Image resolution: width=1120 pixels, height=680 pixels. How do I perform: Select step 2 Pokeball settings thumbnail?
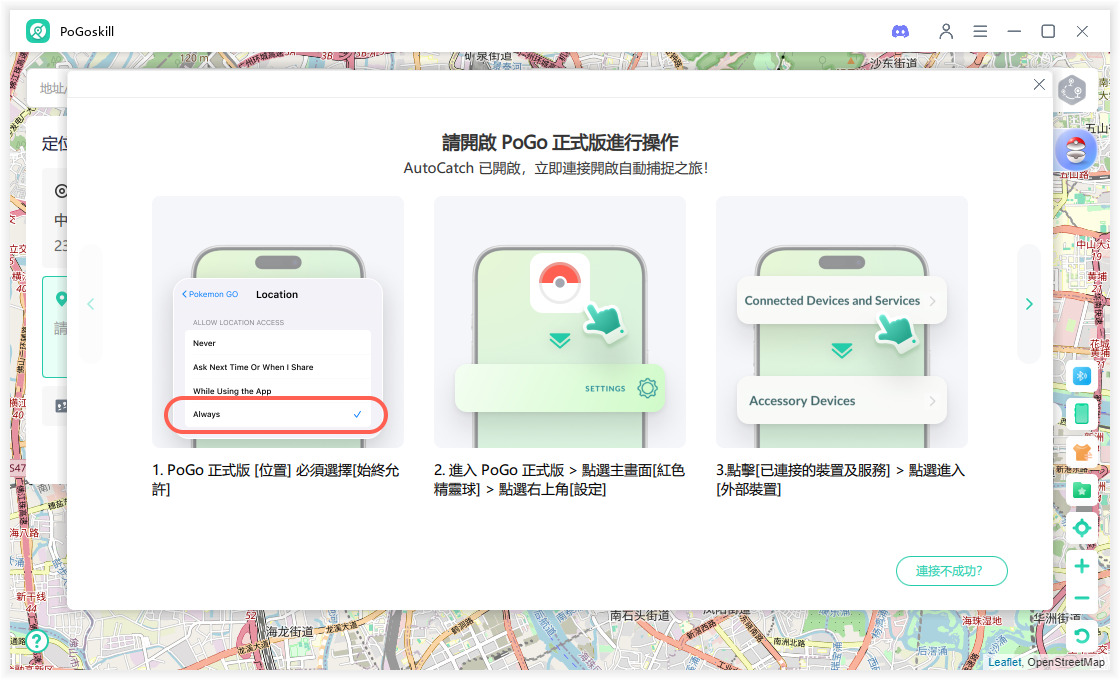[559, 322]
